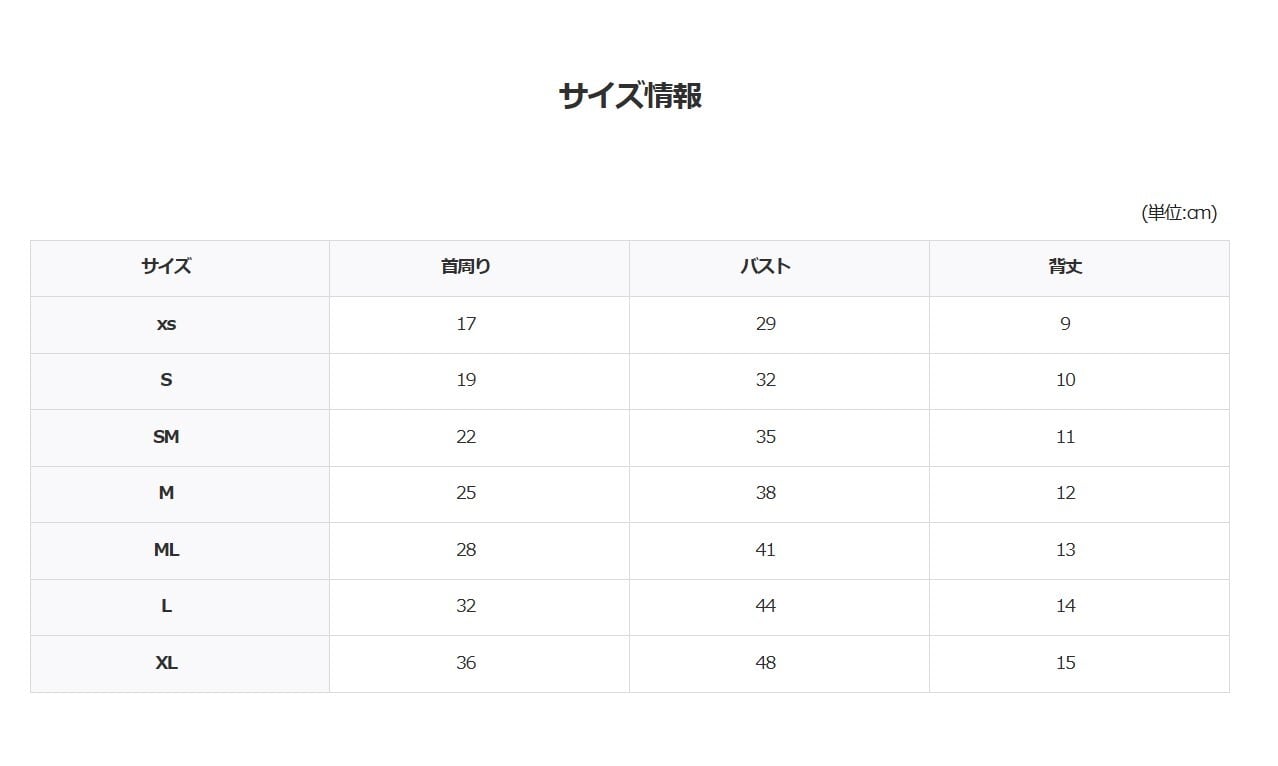
Task: Click the unit label (単位:cm)
Action: [x=1179, y=213]
